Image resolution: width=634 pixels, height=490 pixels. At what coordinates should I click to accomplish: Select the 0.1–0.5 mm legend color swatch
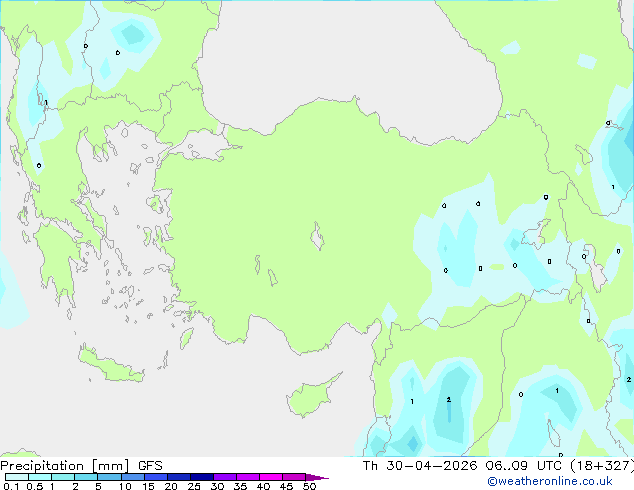17,477
